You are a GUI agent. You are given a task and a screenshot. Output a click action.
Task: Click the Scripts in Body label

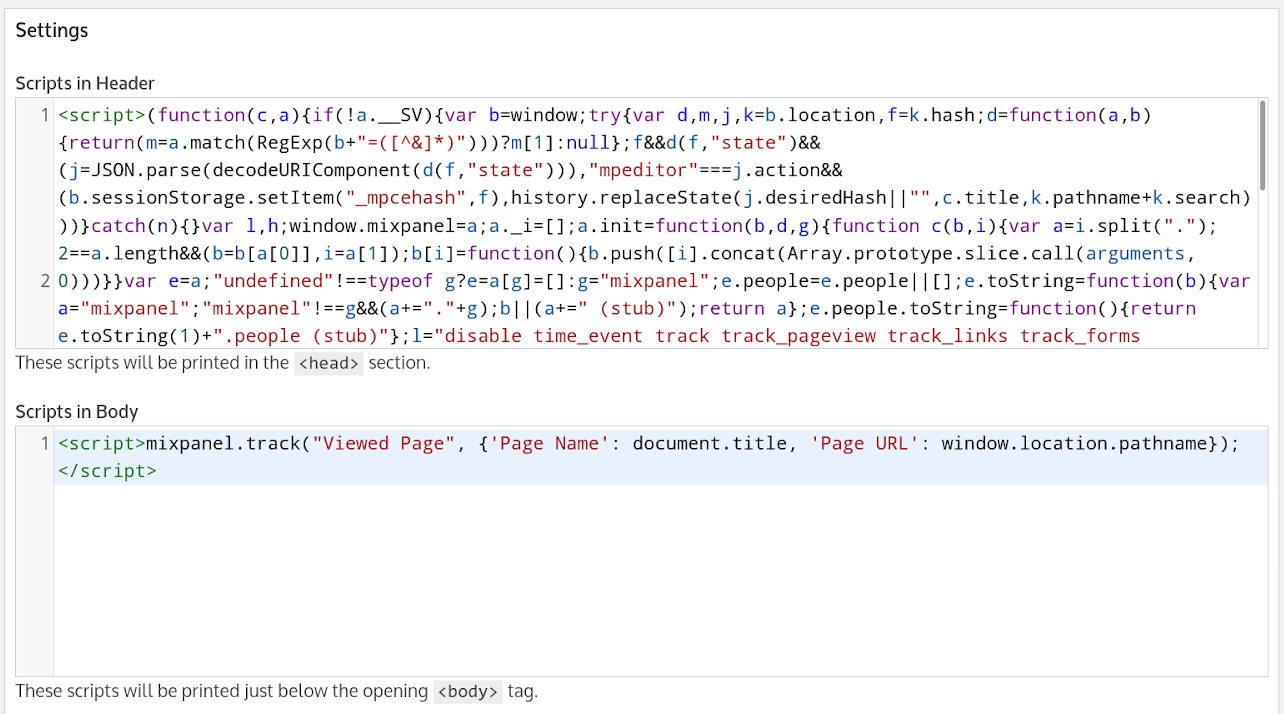[x=77, y=411]
